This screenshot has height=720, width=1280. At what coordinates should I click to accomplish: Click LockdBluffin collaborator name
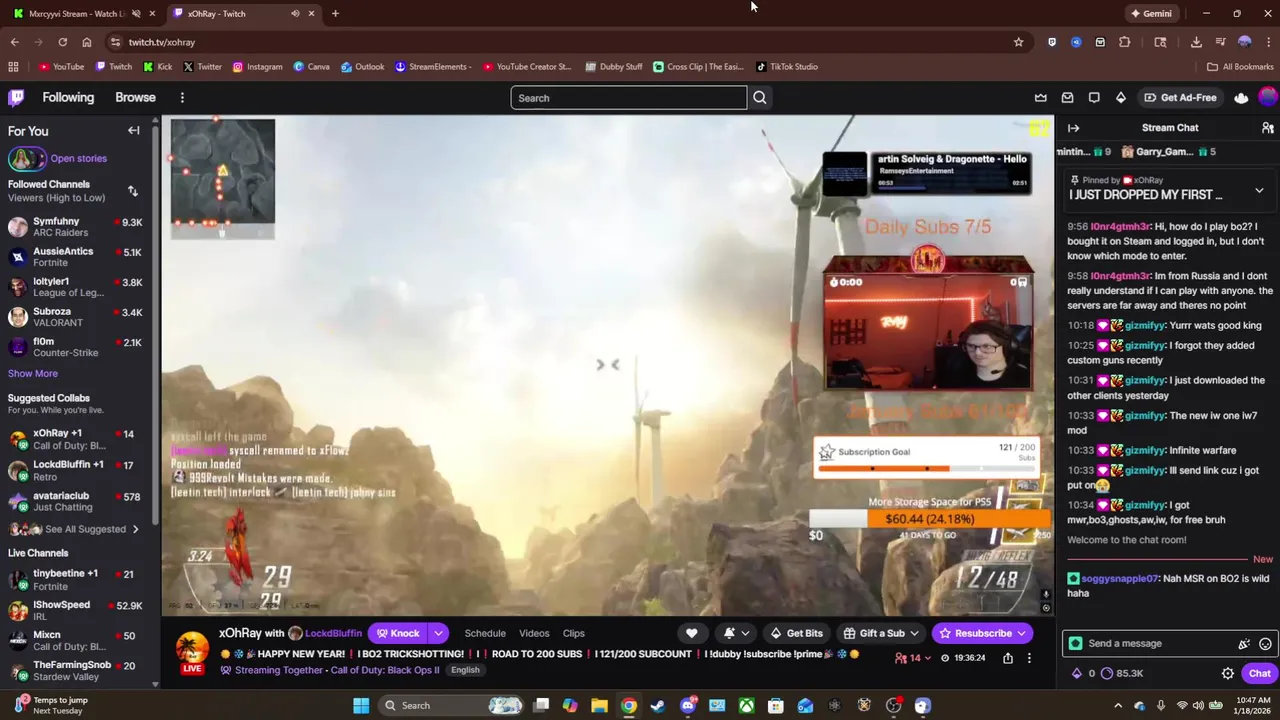333,633
